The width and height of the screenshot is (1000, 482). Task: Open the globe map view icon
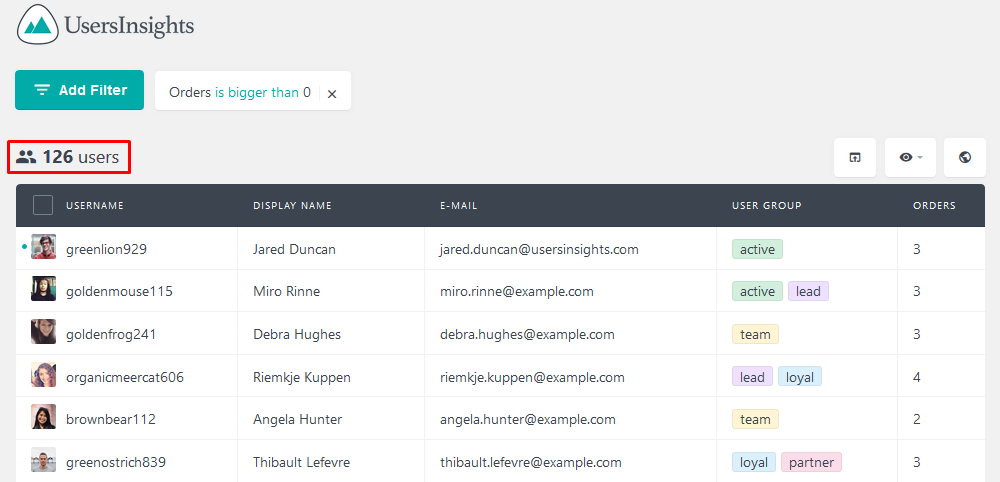(964, 157)
